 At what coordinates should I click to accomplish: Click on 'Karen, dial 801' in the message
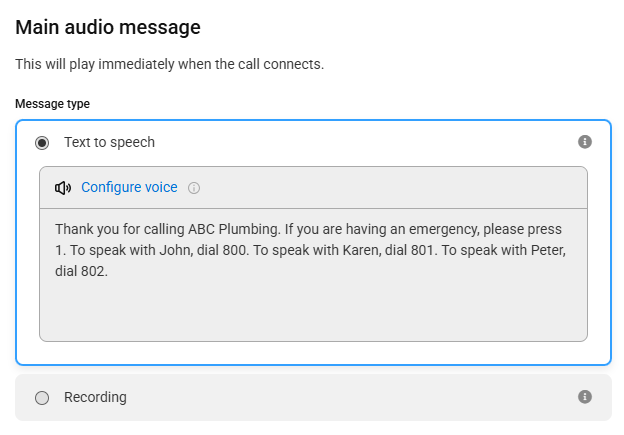389,250
